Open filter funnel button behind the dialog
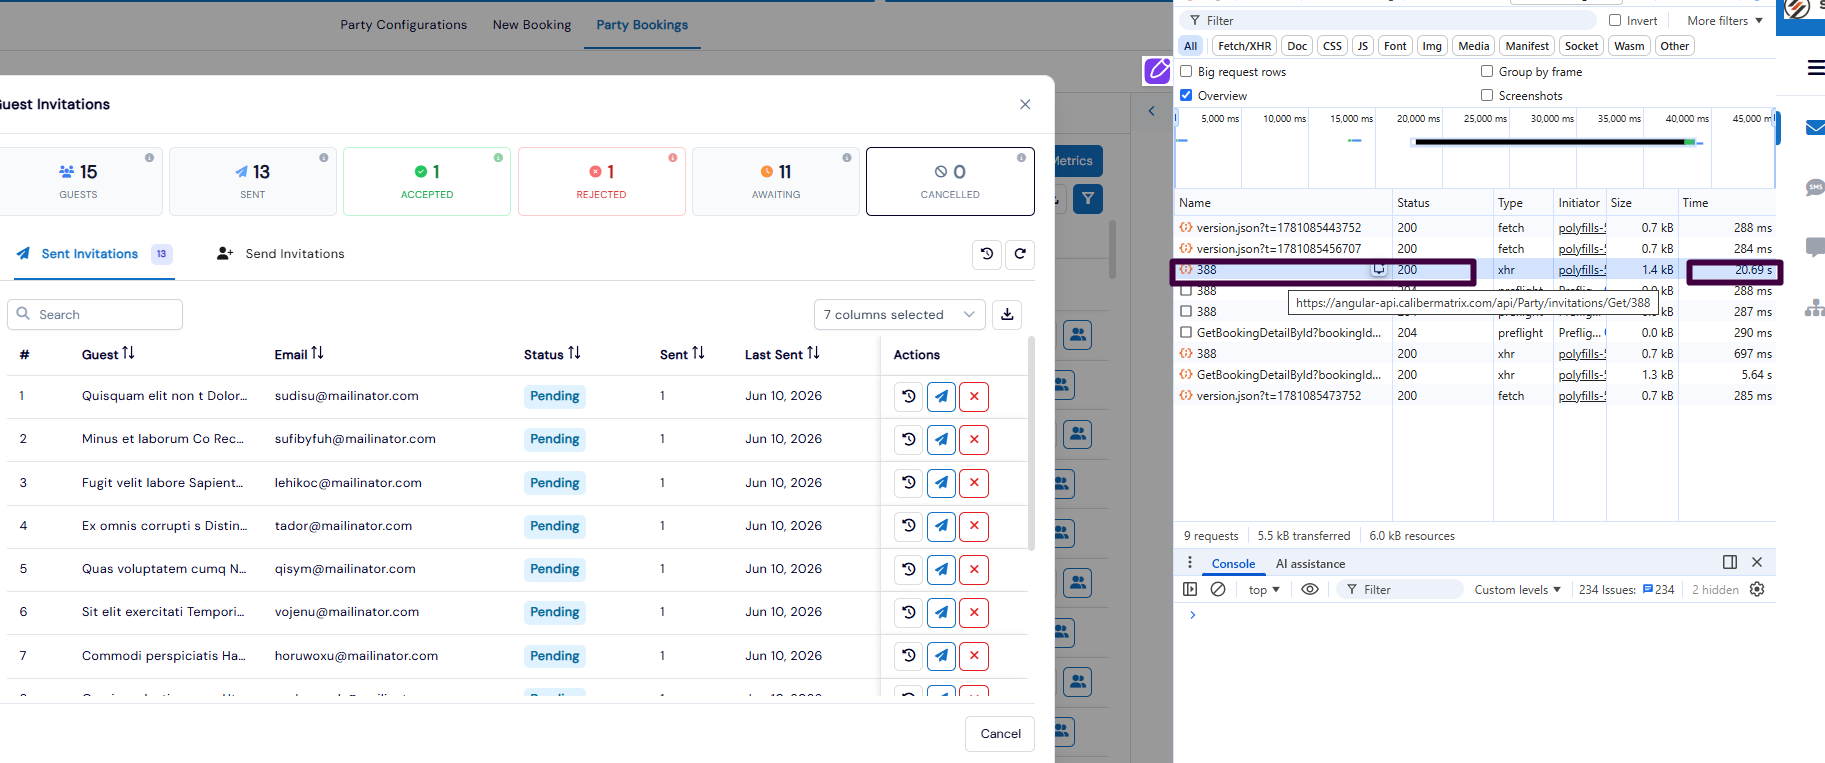 point(1088,199)
